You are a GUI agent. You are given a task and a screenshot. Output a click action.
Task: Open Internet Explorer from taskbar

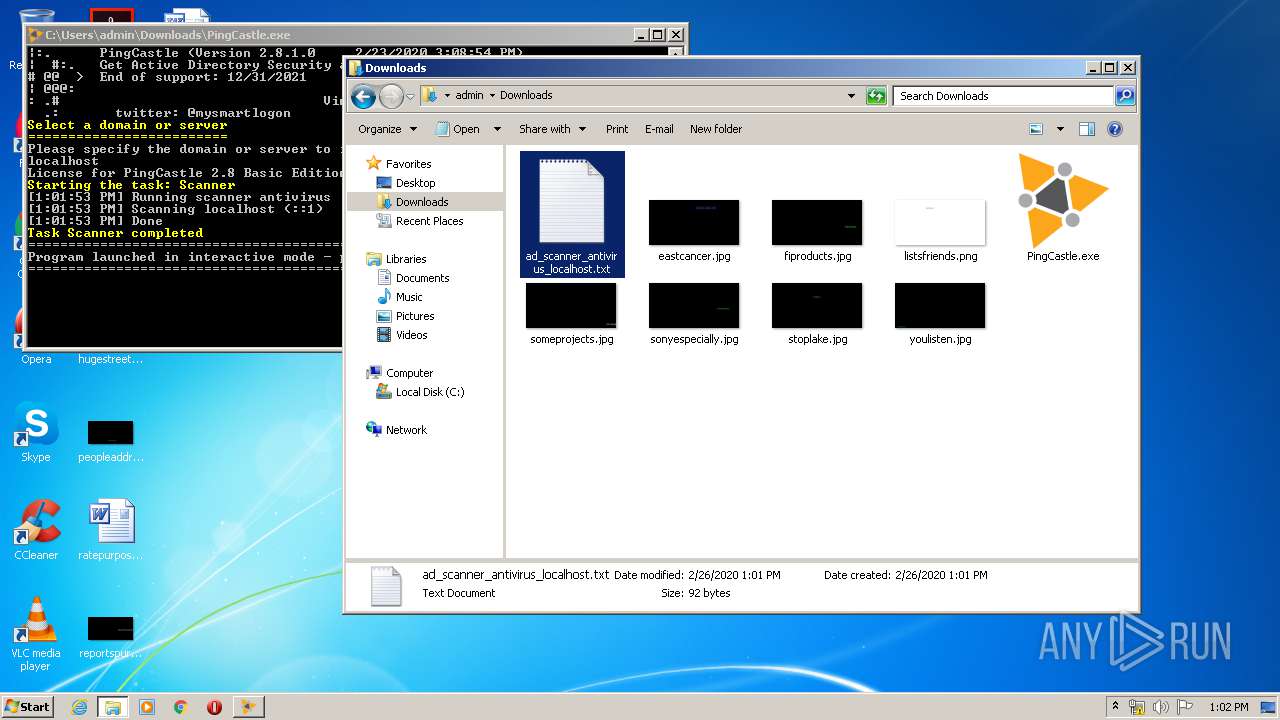(x=79, y=707)
